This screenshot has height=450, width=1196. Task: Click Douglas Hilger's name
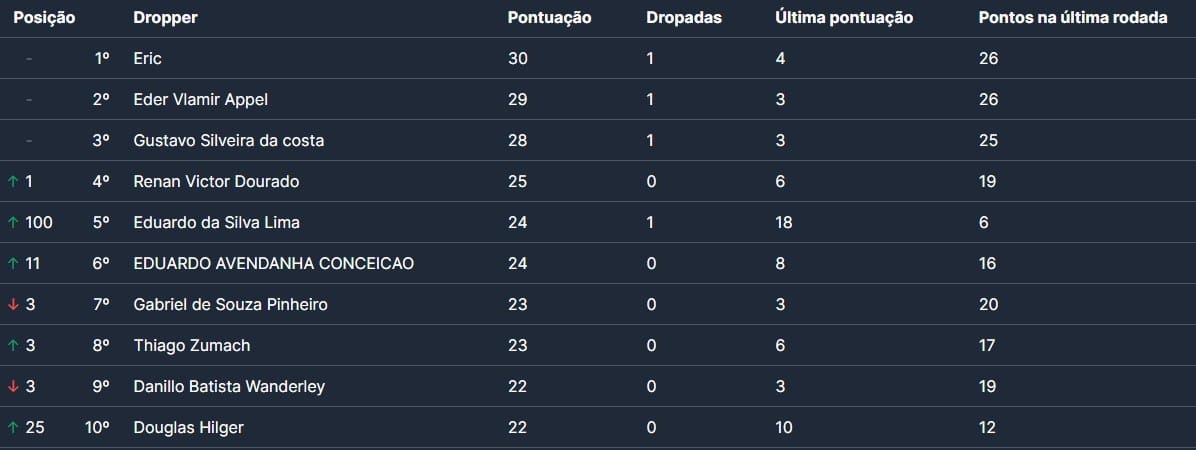point(188,428)
